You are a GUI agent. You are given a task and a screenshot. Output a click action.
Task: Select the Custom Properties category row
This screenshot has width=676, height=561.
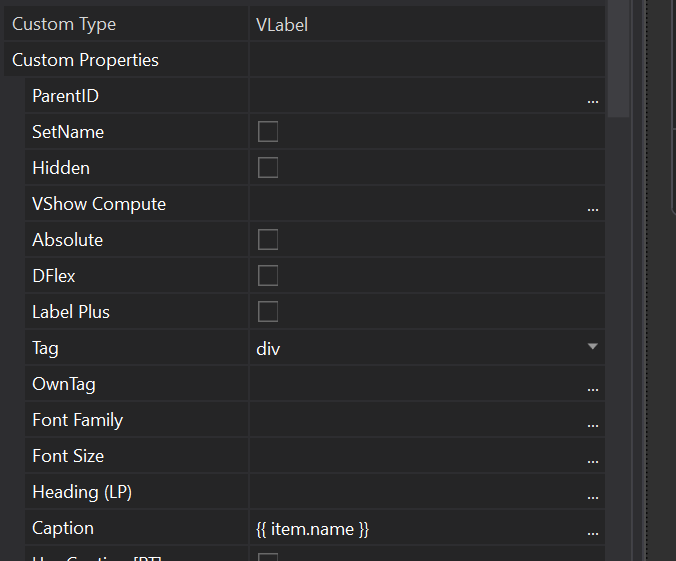[x=85, y=60]
